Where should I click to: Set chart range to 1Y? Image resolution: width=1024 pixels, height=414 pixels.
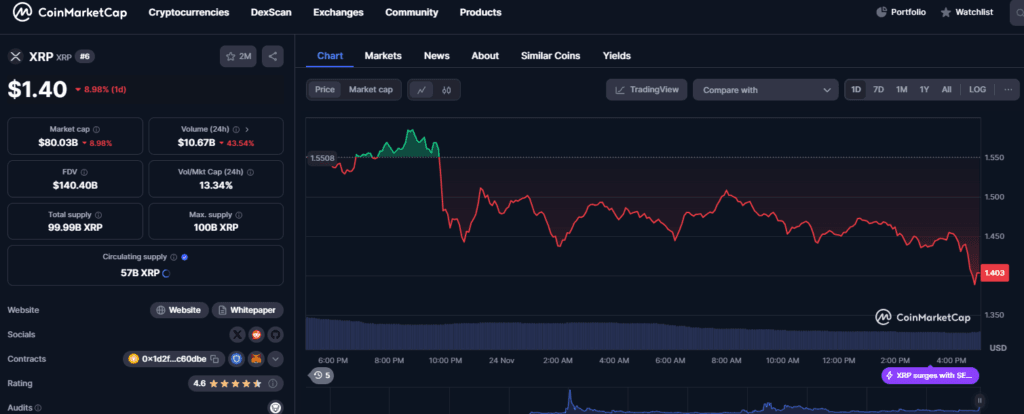[924, 89]
